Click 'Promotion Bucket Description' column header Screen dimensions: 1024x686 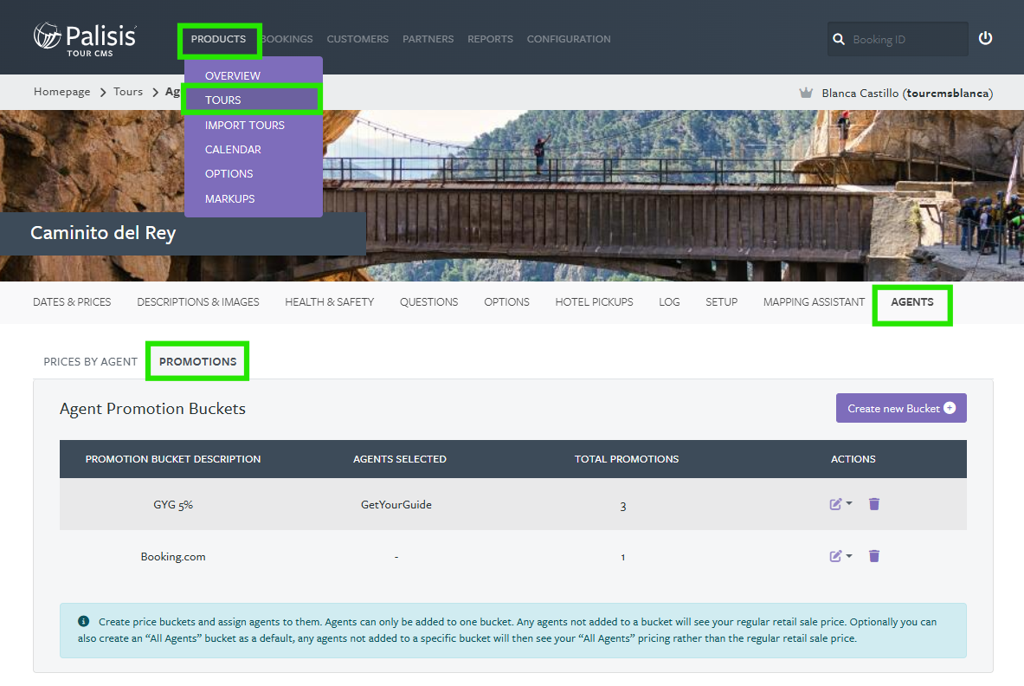click(x=173, y=459)
